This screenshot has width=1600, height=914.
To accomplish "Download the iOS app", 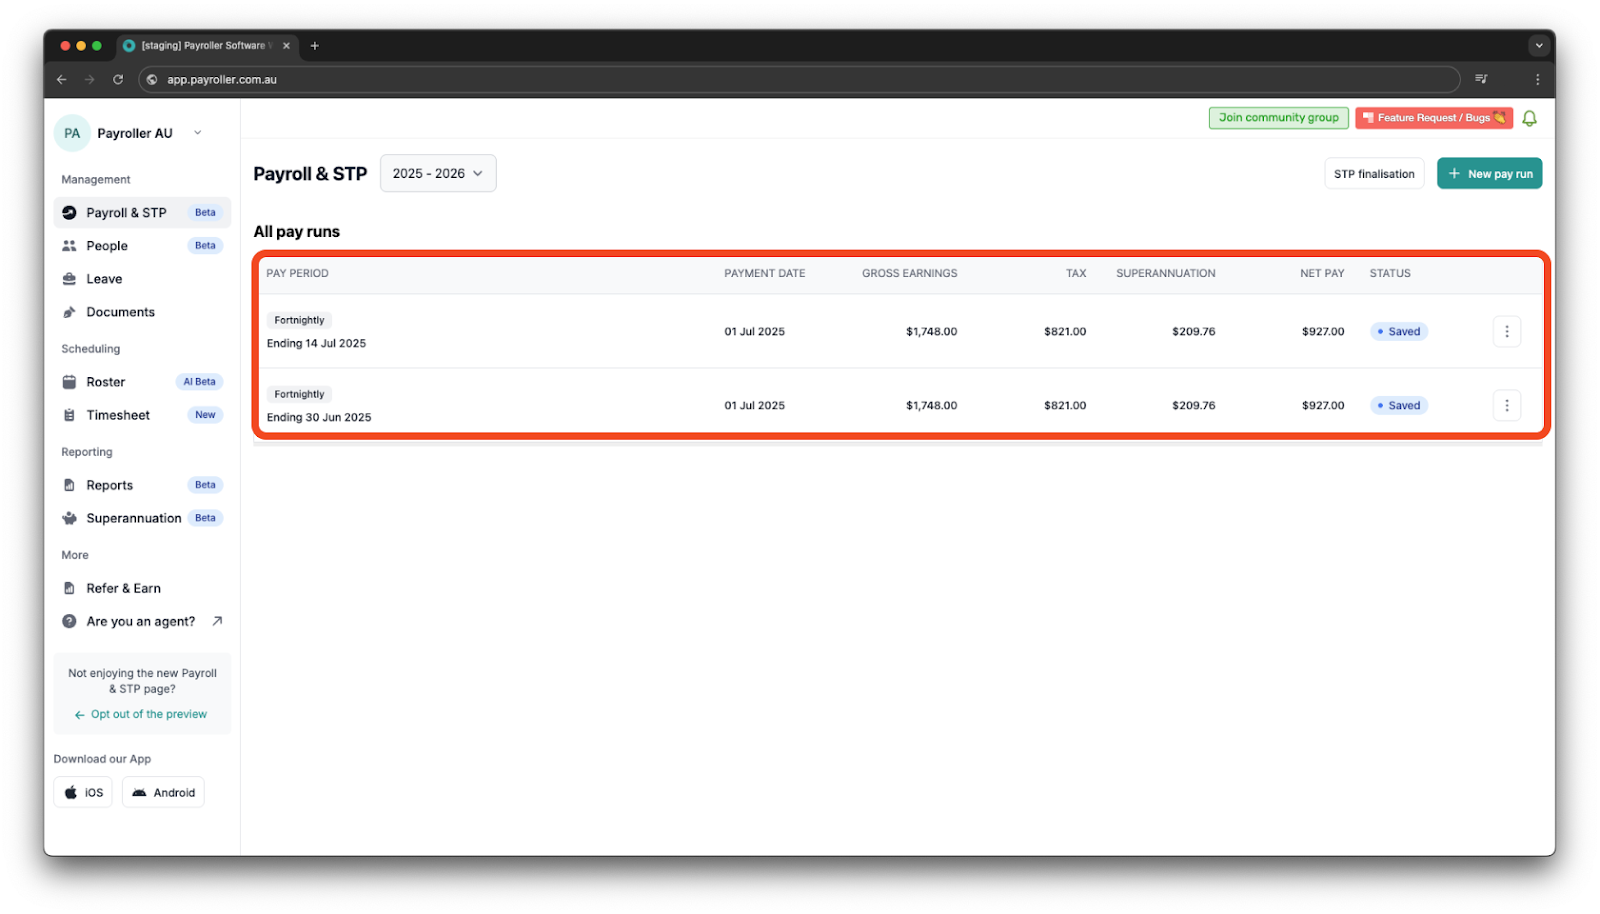I will pyautogui.click(x=83, y=792).
